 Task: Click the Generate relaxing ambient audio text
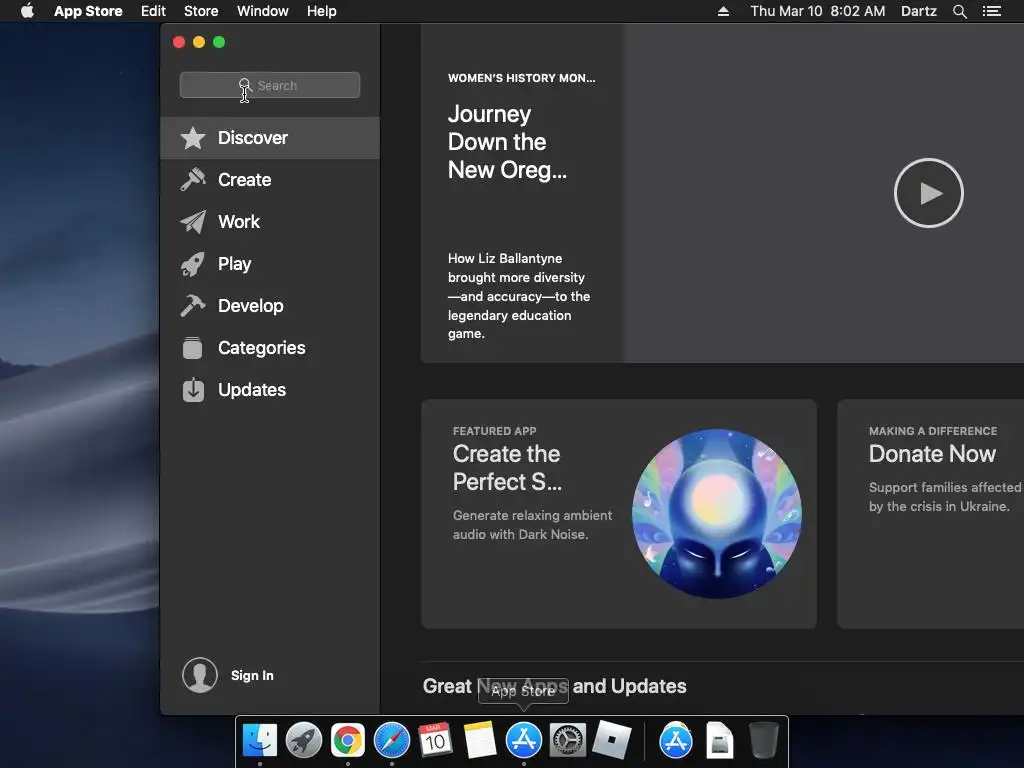point(532,524)
